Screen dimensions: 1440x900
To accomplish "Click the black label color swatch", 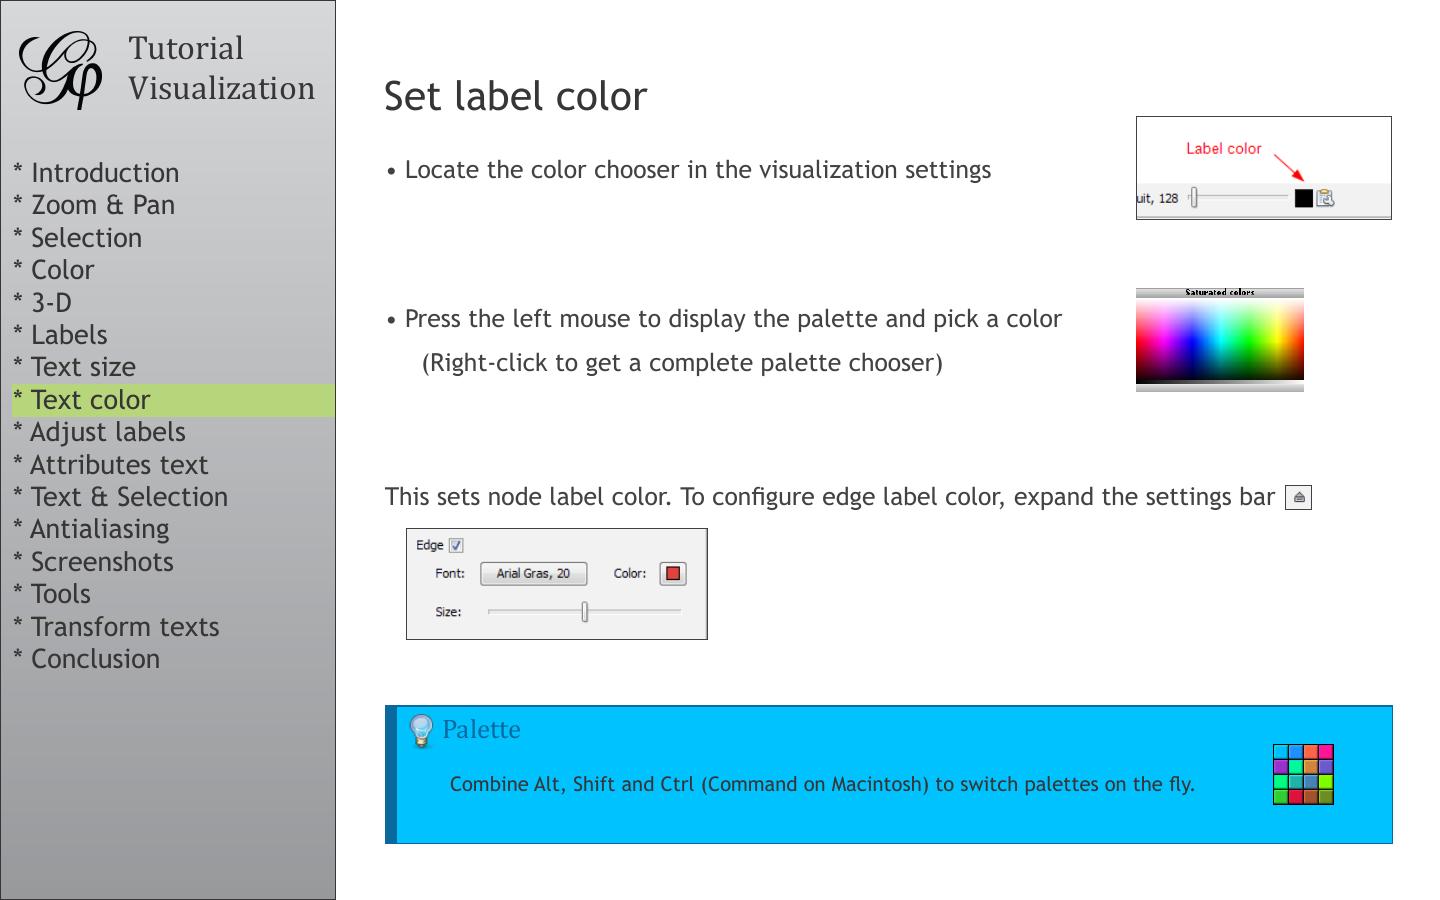I will click(1303, 198).
